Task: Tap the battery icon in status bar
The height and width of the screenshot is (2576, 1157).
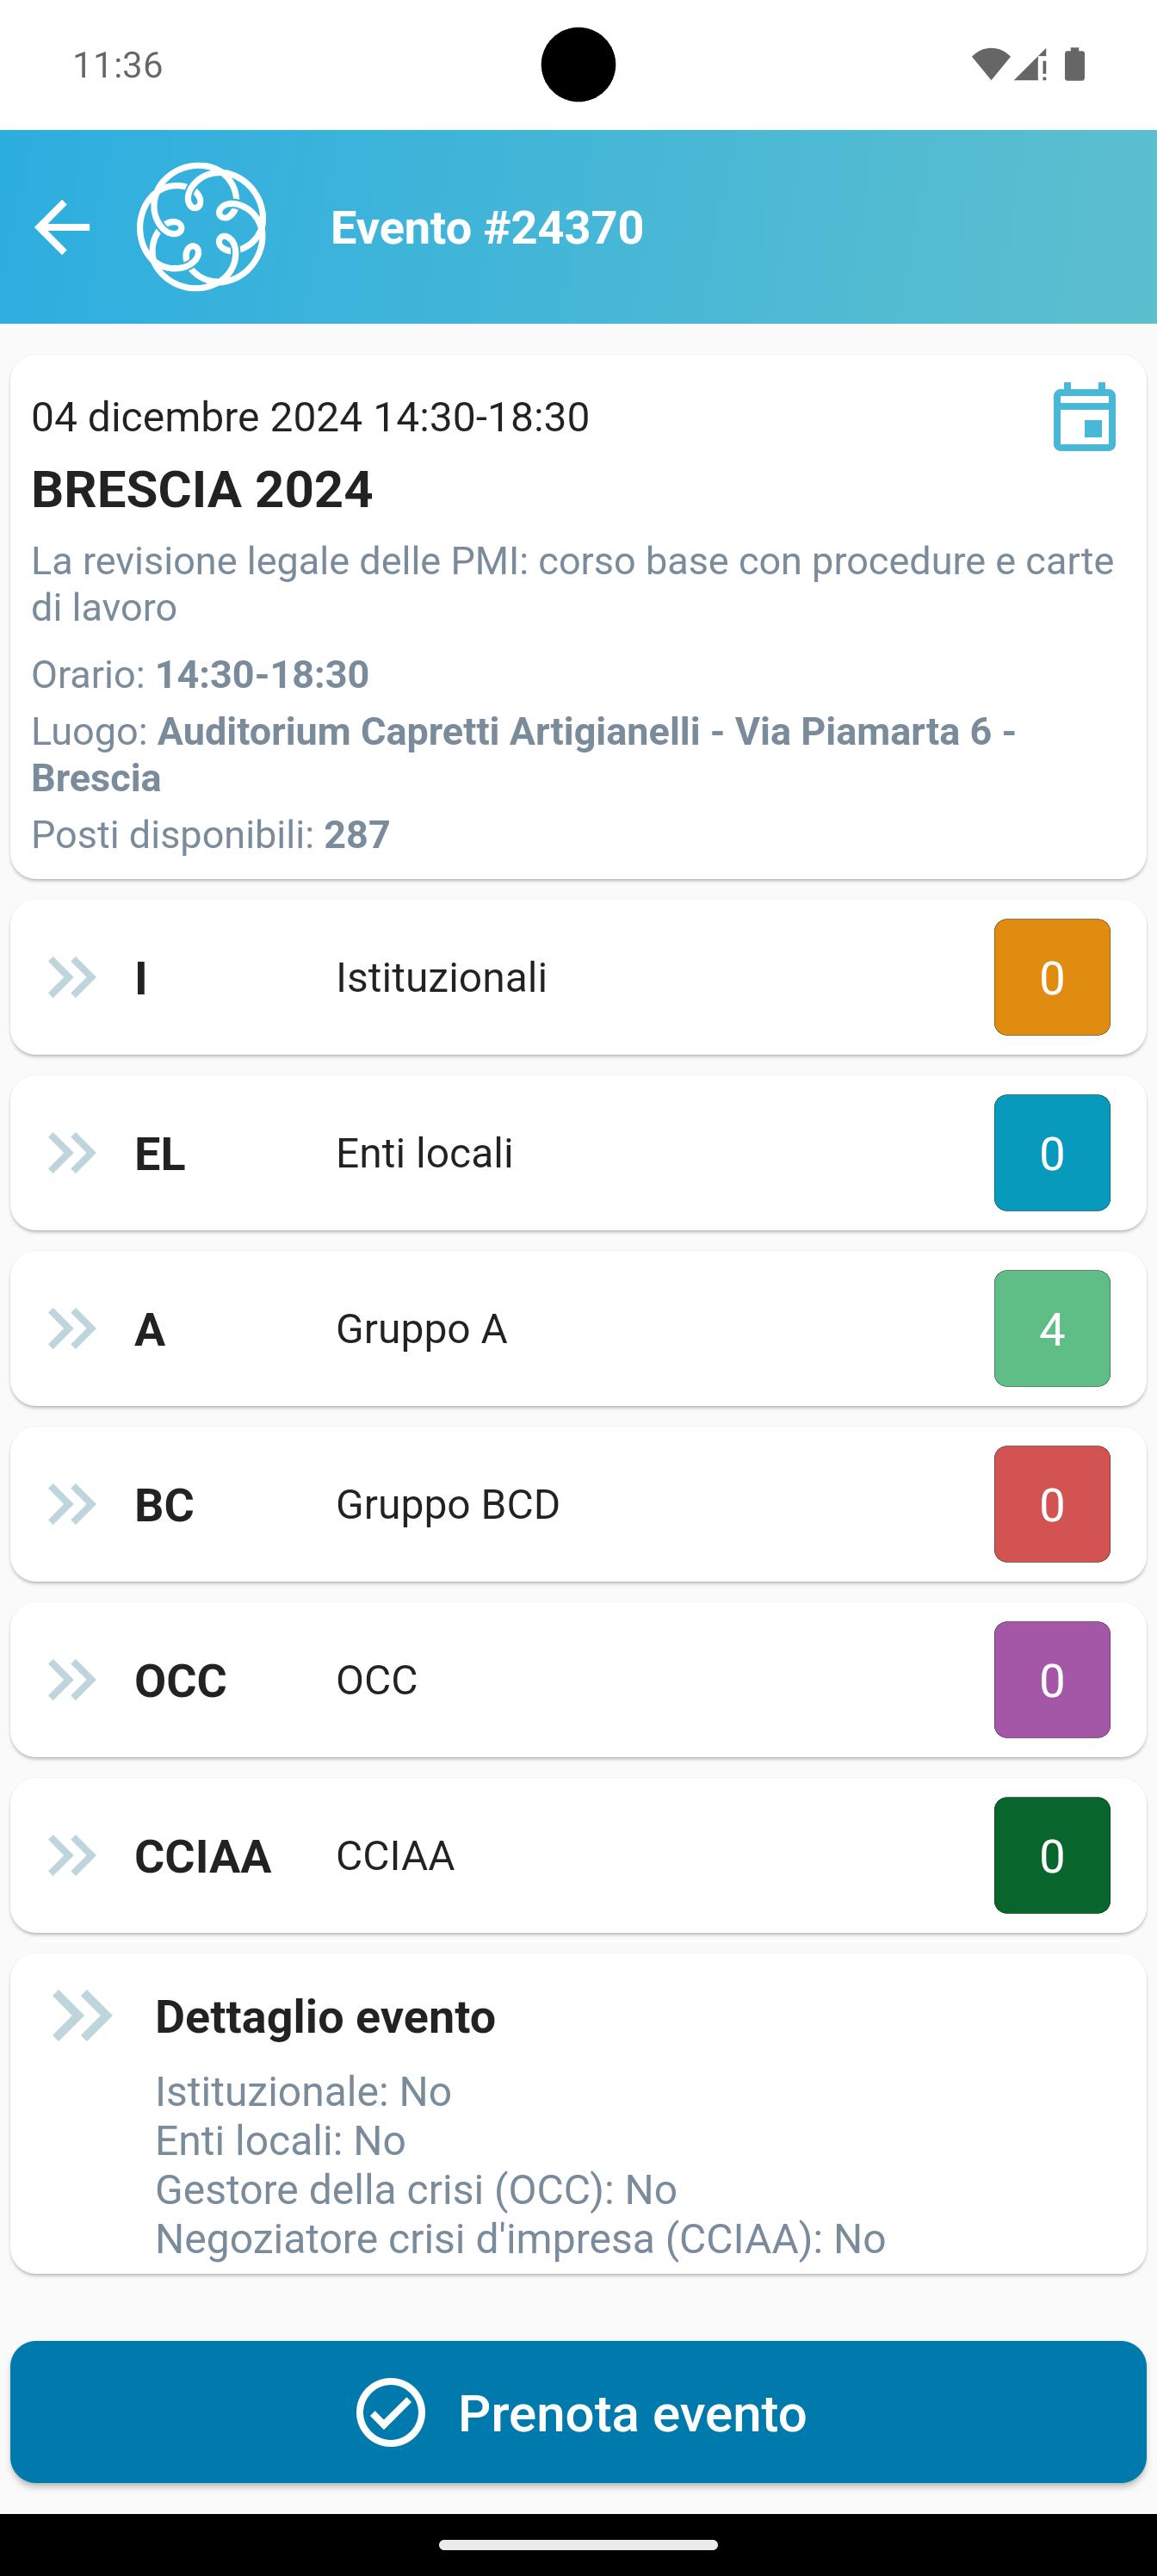Action: point(1075,65)
